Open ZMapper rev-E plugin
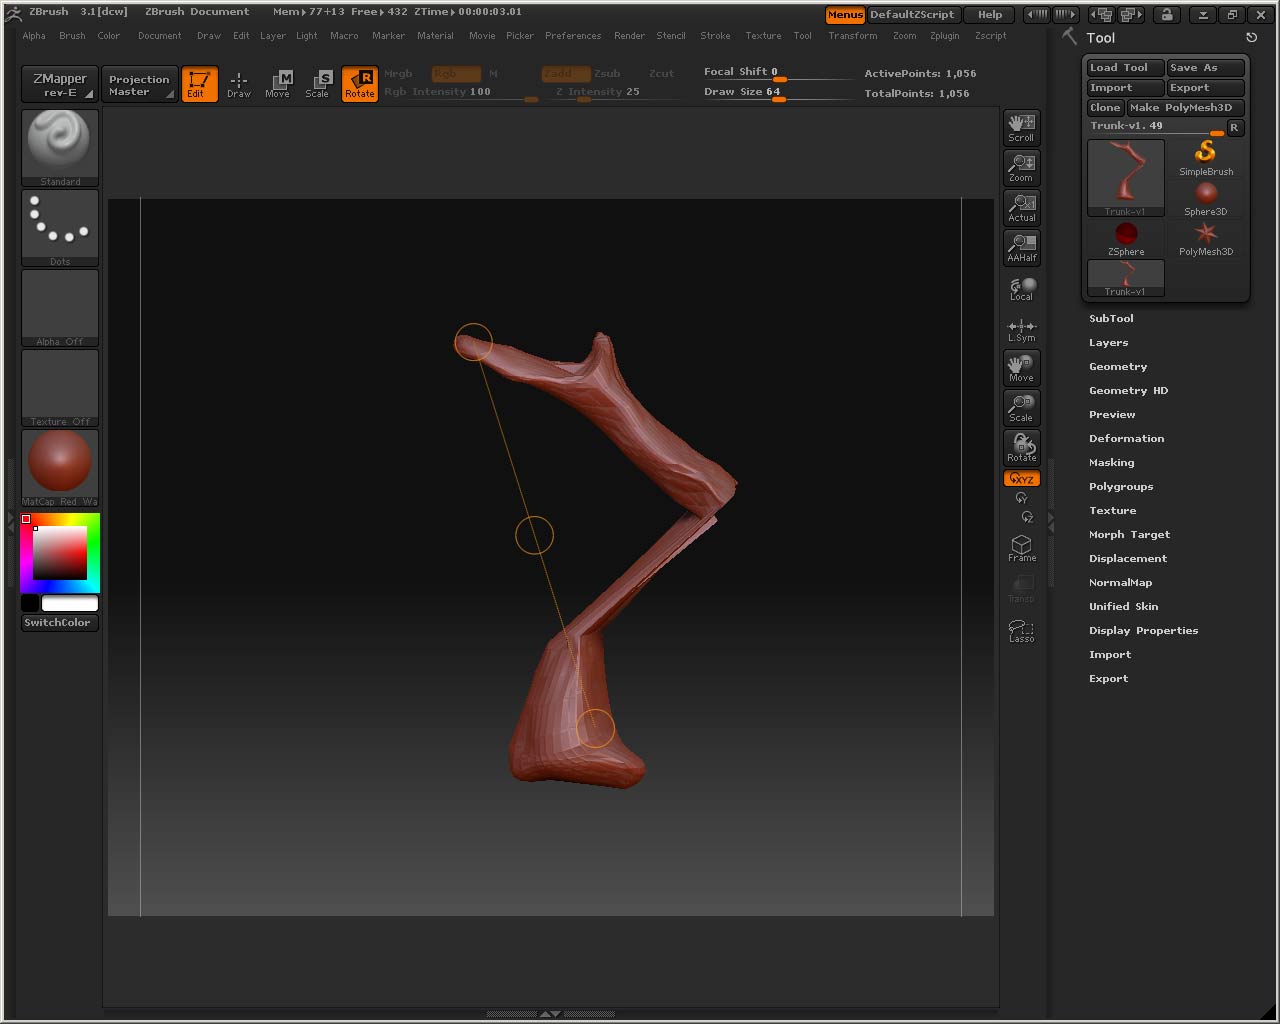This screenshot has height=1024, width=1280. point(60,84)
